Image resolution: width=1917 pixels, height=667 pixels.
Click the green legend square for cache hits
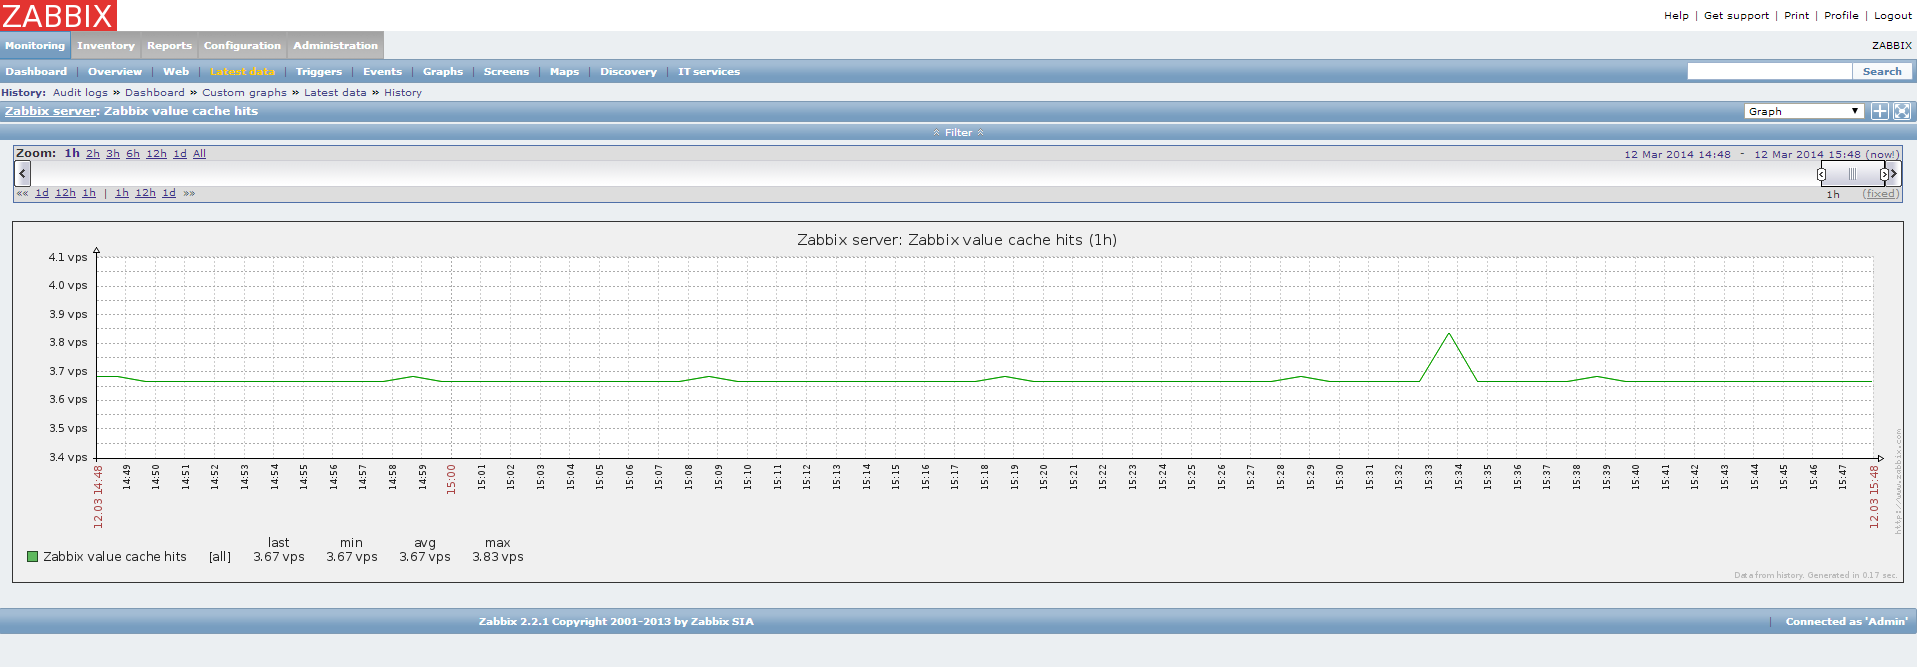[32, 557]
